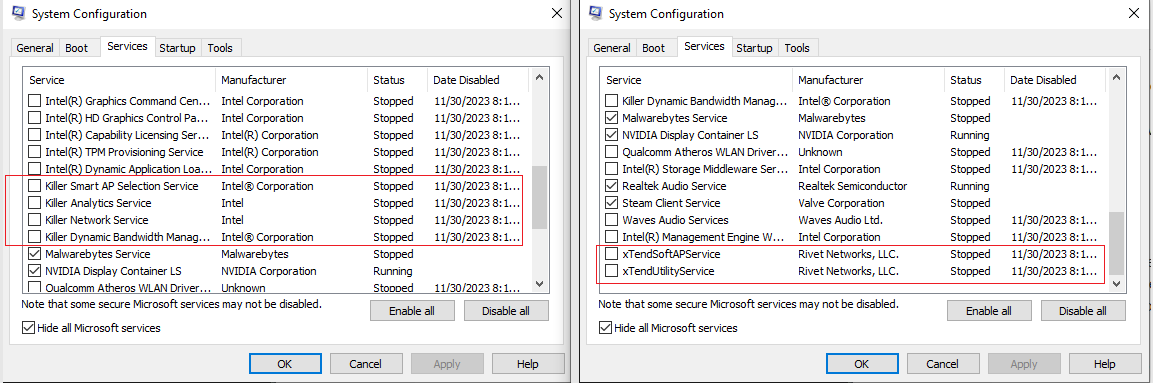1153x383 pixels.
Task: Click scroll up arrow in left services list
Action: [539, 76]
